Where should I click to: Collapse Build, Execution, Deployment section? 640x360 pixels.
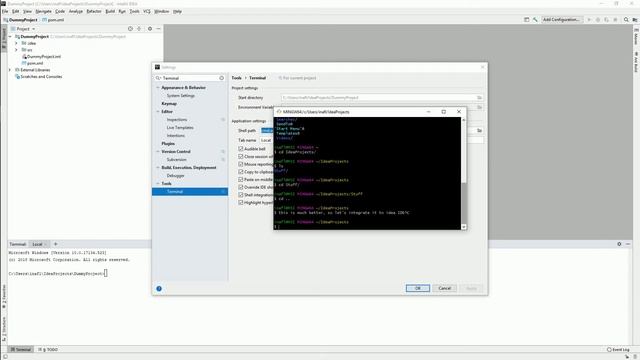[158, 168]
